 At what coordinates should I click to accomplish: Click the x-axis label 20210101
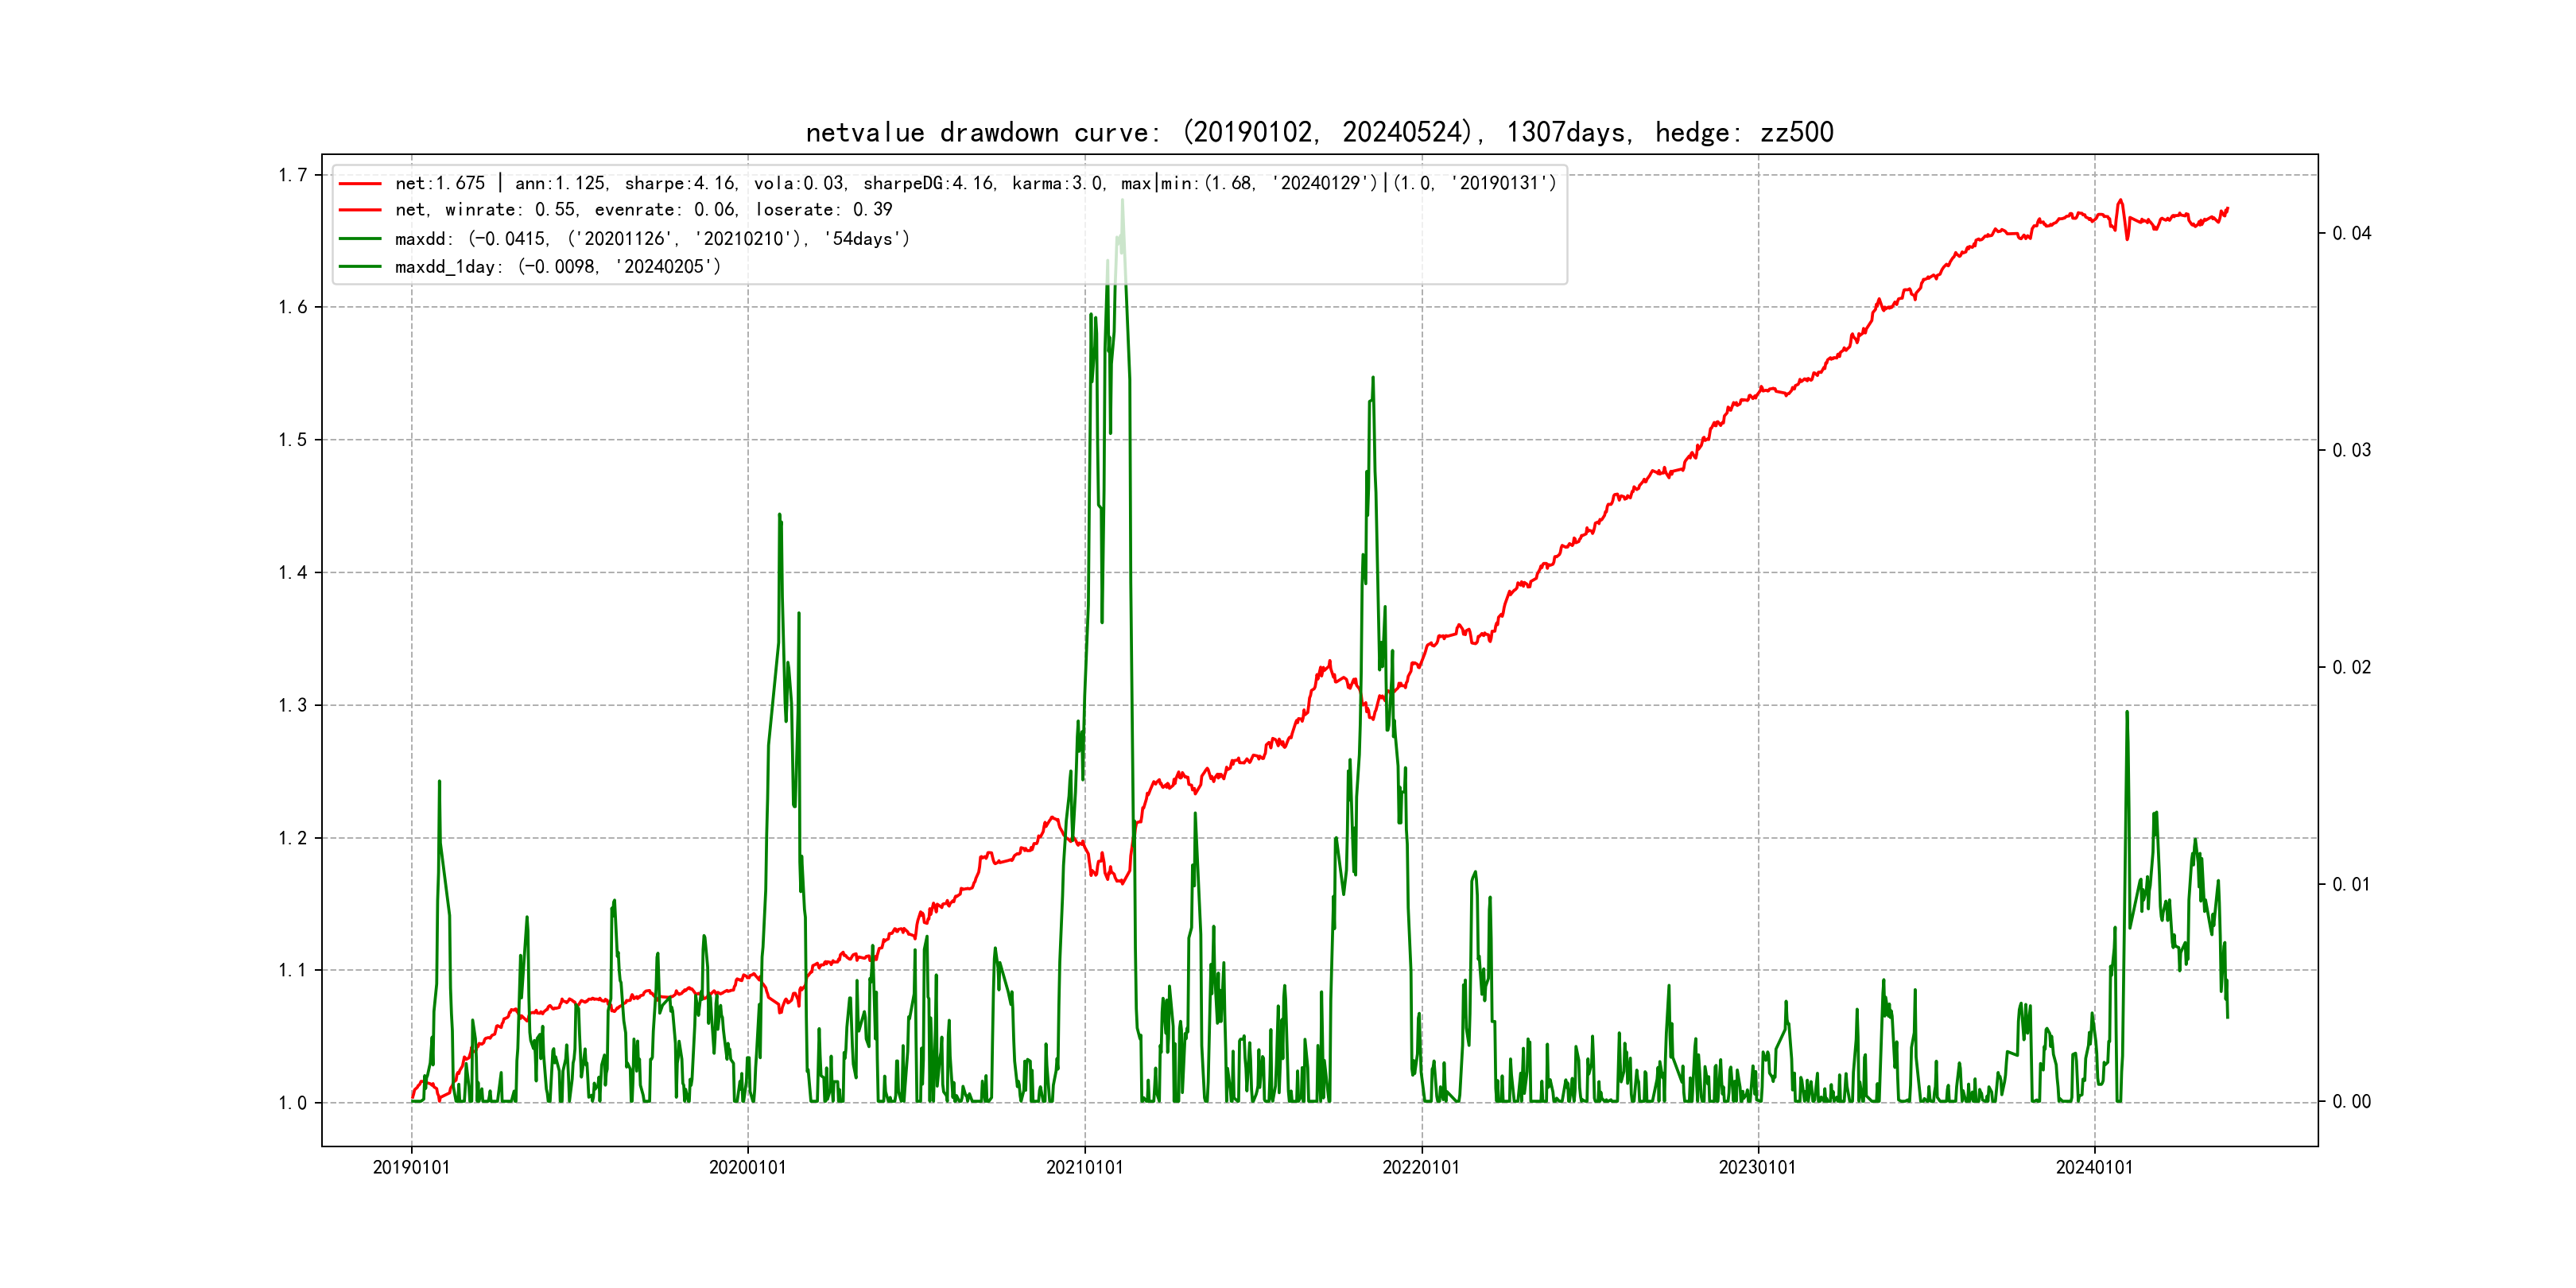tap(1084, 1167)
